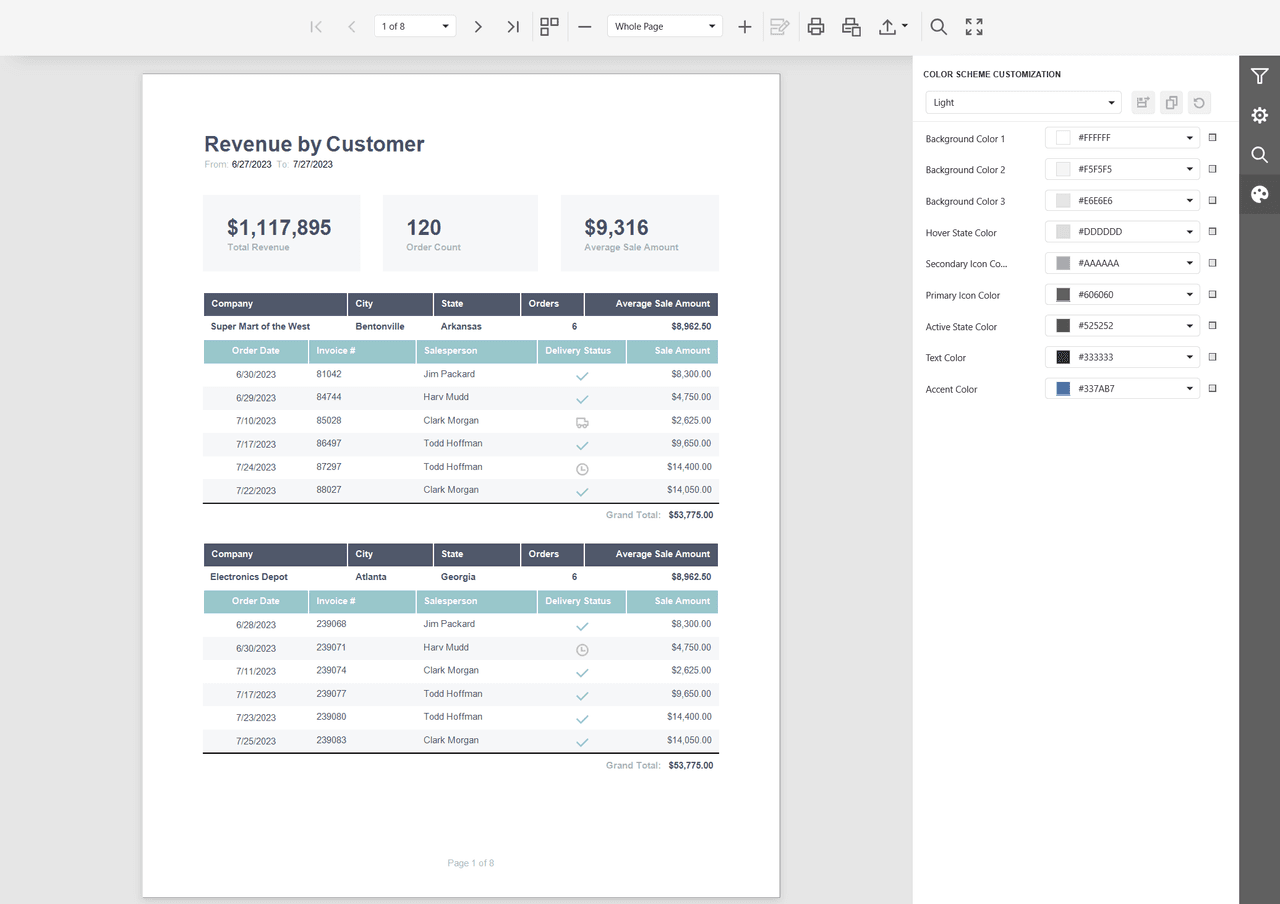Click the editing fields highlight icon

pos(780,27)
